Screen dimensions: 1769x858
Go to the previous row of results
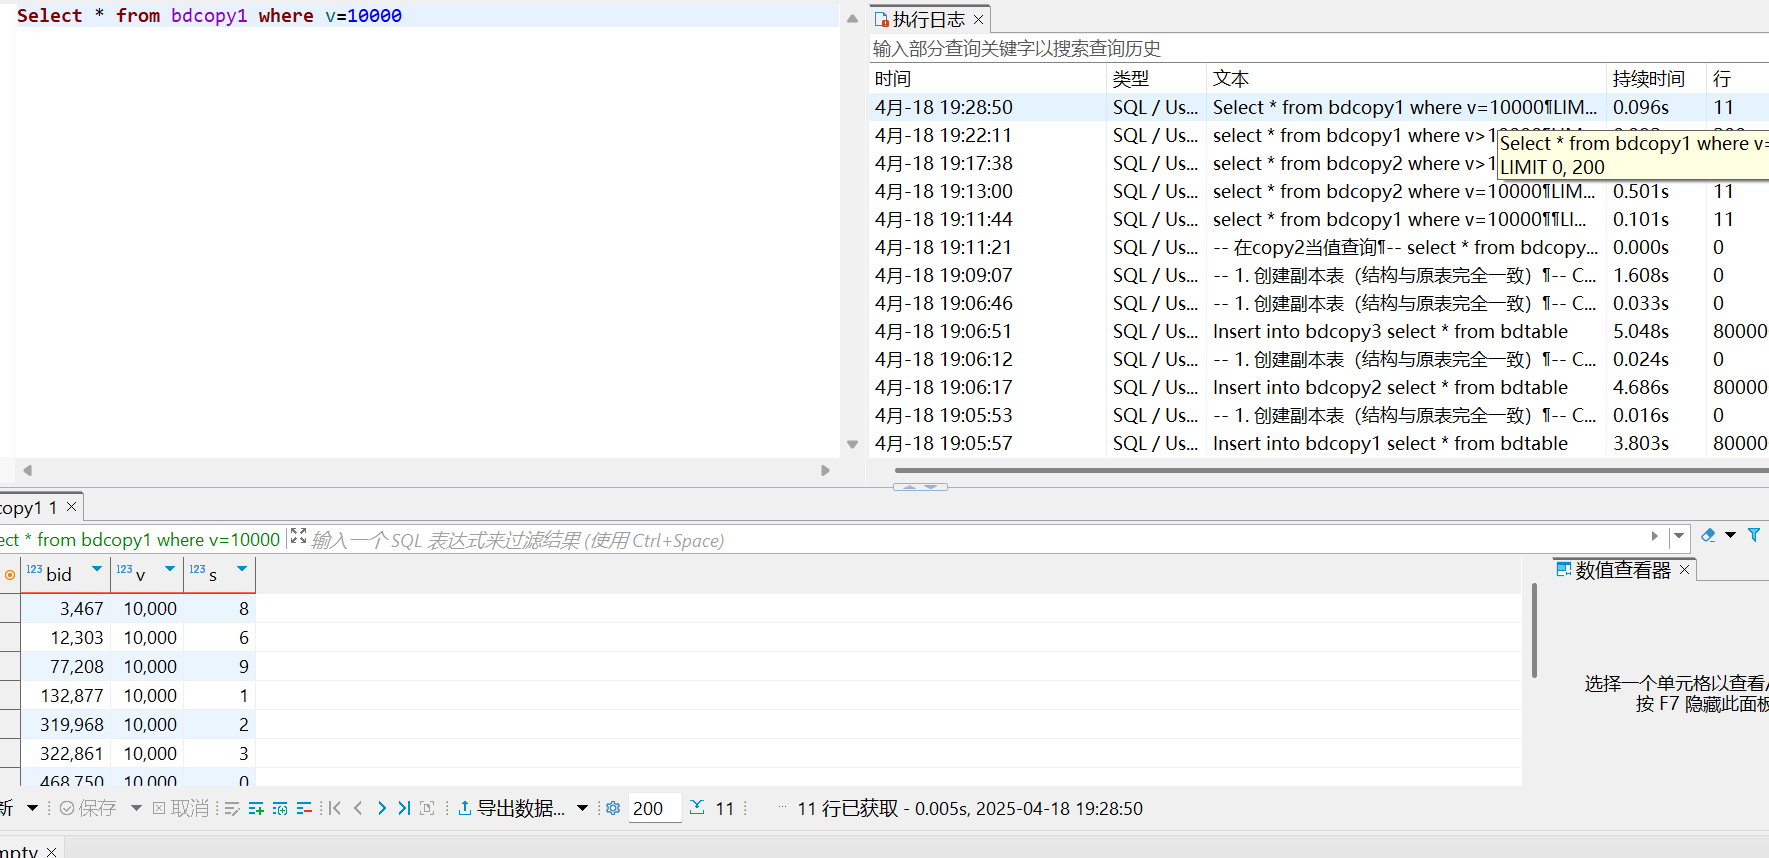click(358, 808)
